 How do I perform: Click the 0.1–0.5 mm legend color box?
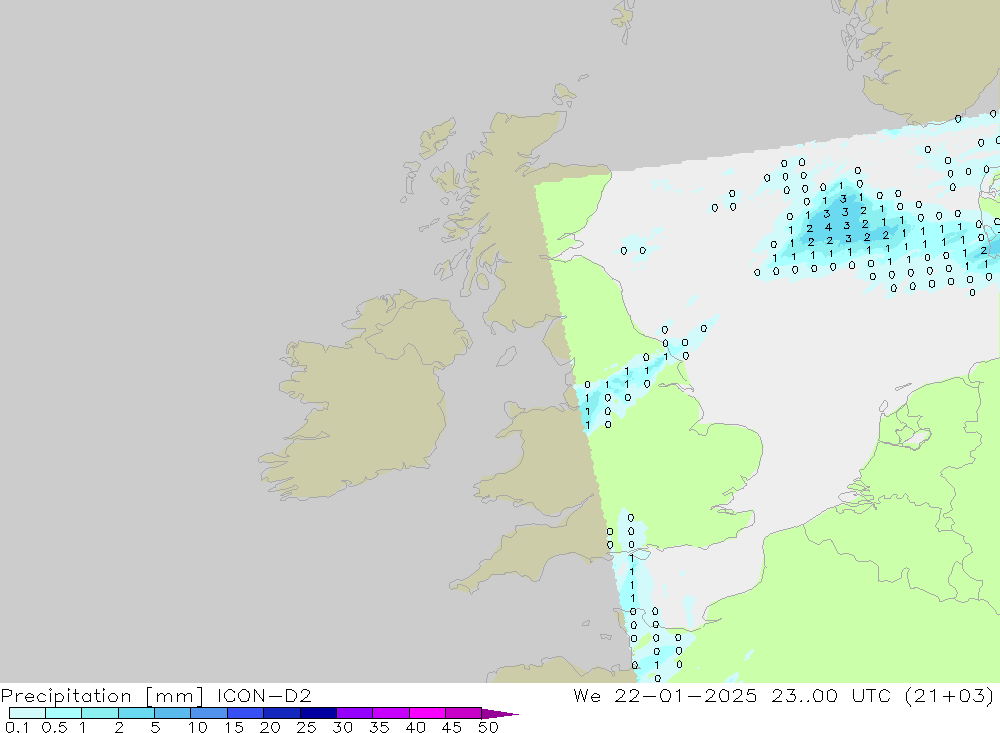(27, 713)
